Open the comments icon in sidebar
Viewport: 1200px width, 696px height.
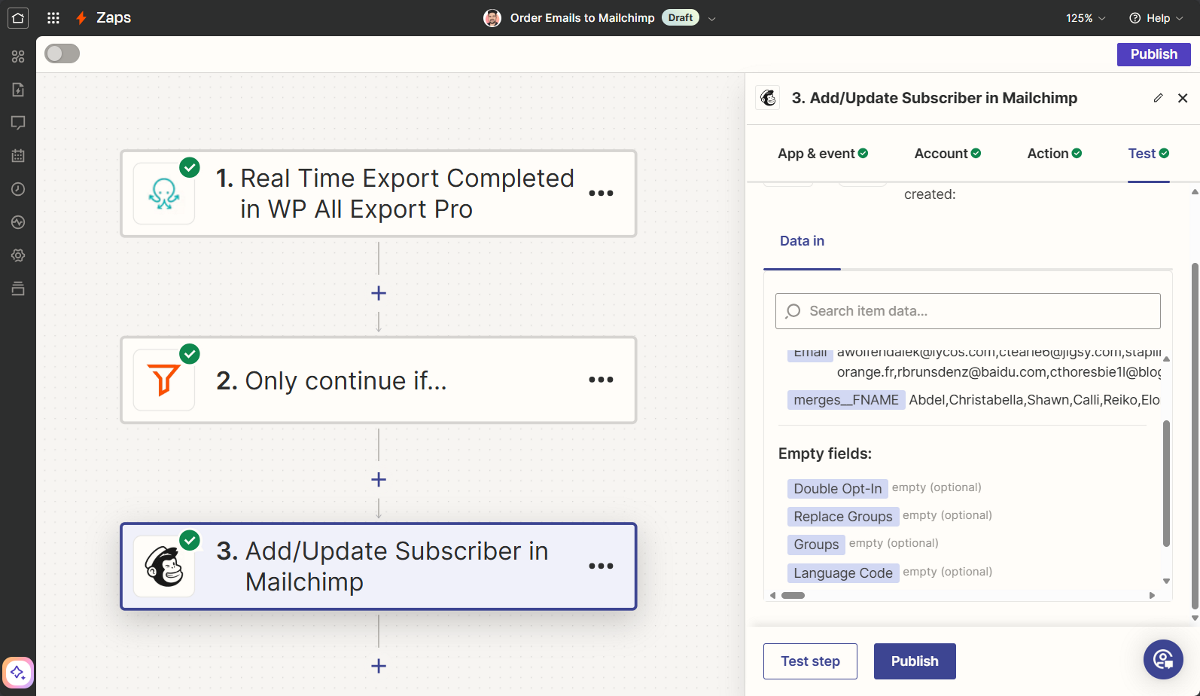[x=17, y=122]
